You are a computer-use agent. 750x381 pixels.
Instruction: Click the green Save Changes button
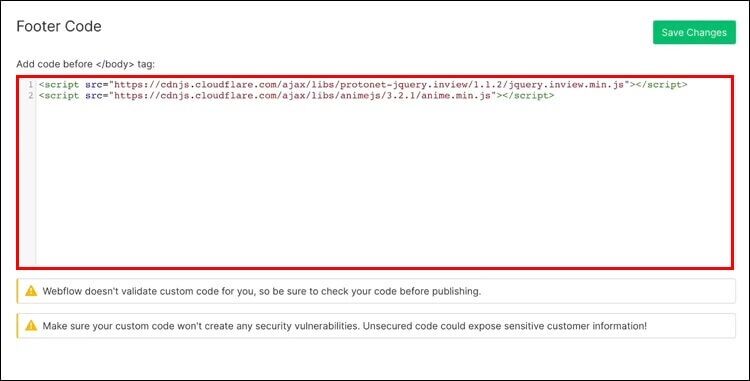pyautogui.click(x=694, y=33)
